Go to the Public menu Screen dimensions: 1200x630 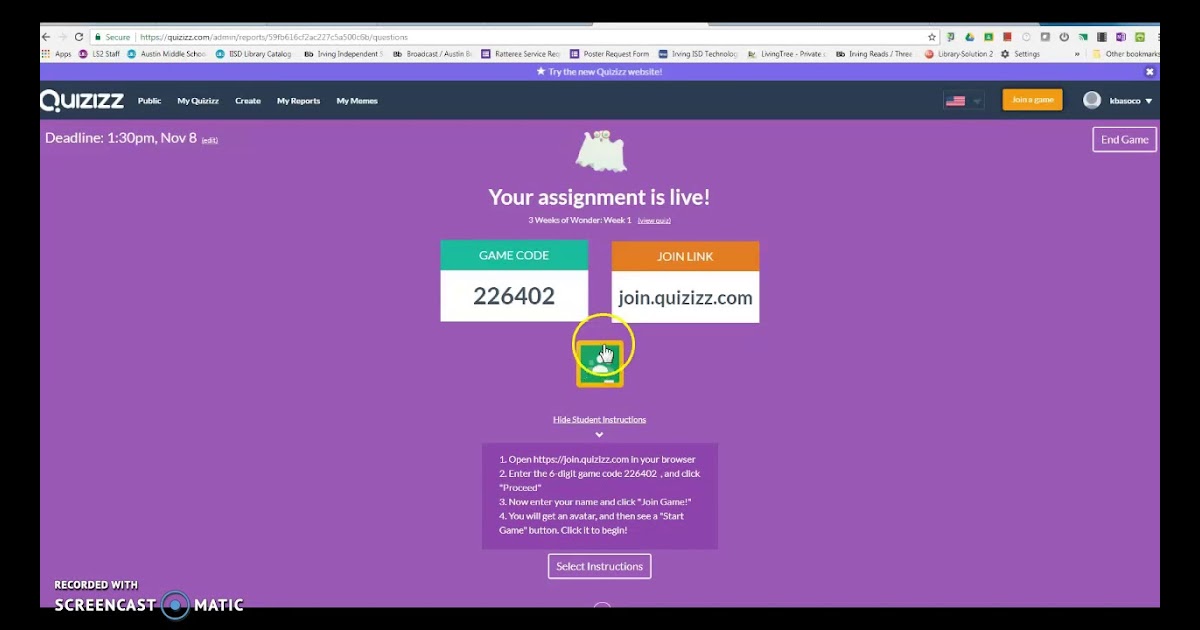149,101
